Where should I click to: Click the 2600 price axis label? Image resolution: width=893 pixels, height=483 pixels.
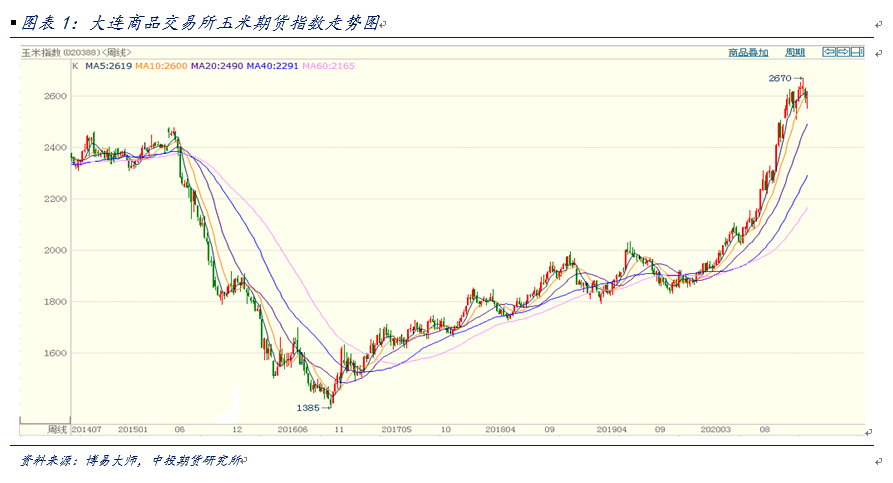pos(55,96)
